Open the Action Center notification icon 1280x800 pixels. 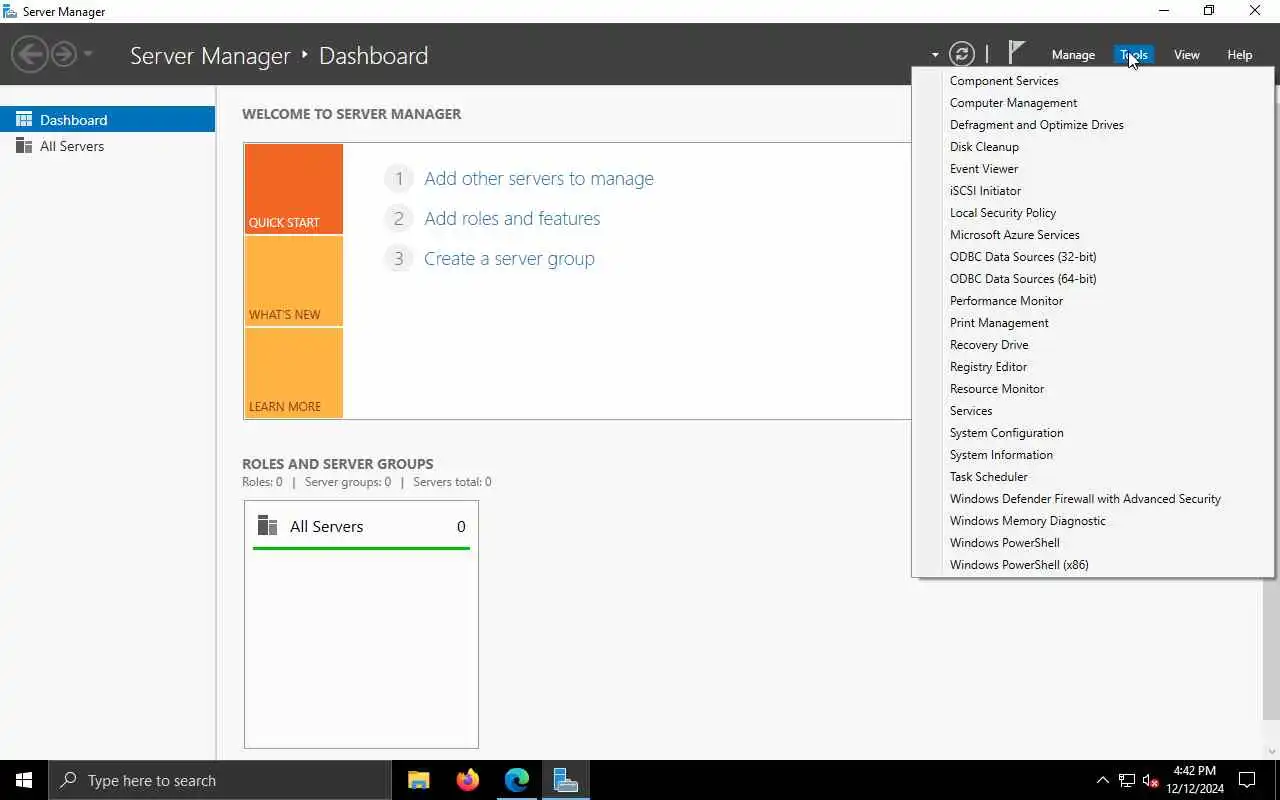[x=1247, y=780]
